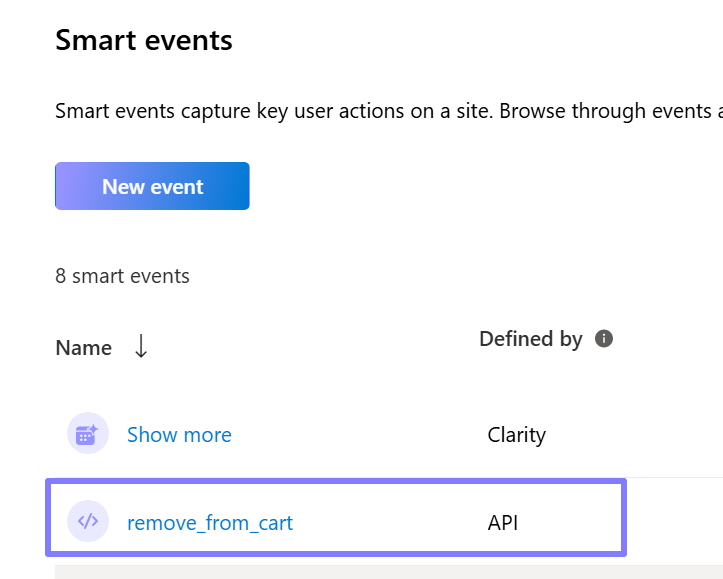Click the New event button
Viewport: 723px width, 579px height.
(x=152, y=186)
